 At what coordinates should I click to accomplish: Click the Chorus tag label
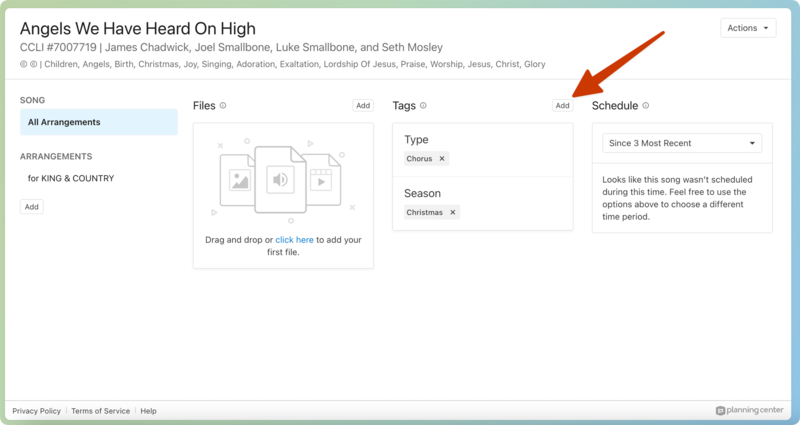click(419, 159)
